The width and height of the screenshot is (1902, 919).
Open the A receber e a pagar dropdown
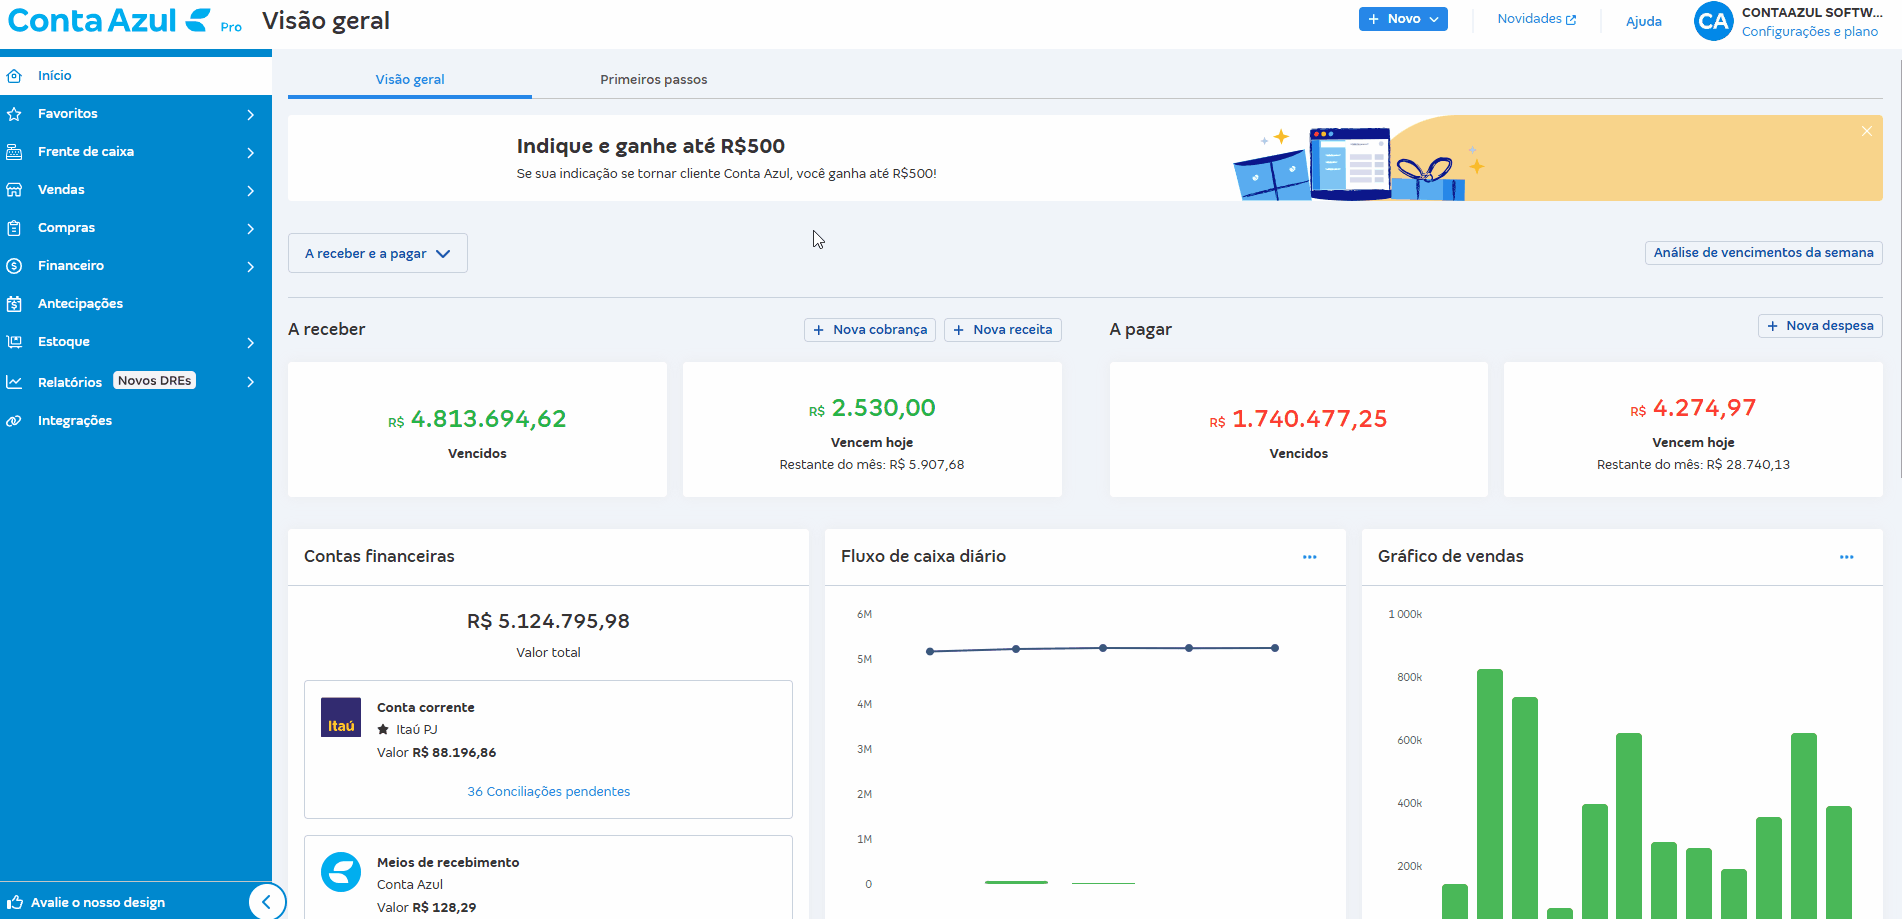(377, 254)
